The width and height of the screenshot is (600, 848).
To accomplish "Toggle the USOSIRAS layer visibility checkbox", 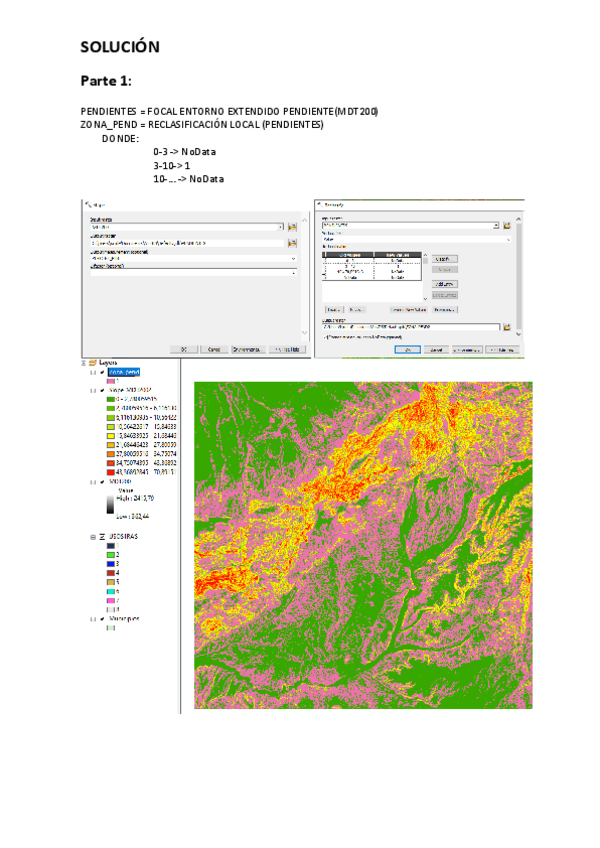I will point(101,537).
